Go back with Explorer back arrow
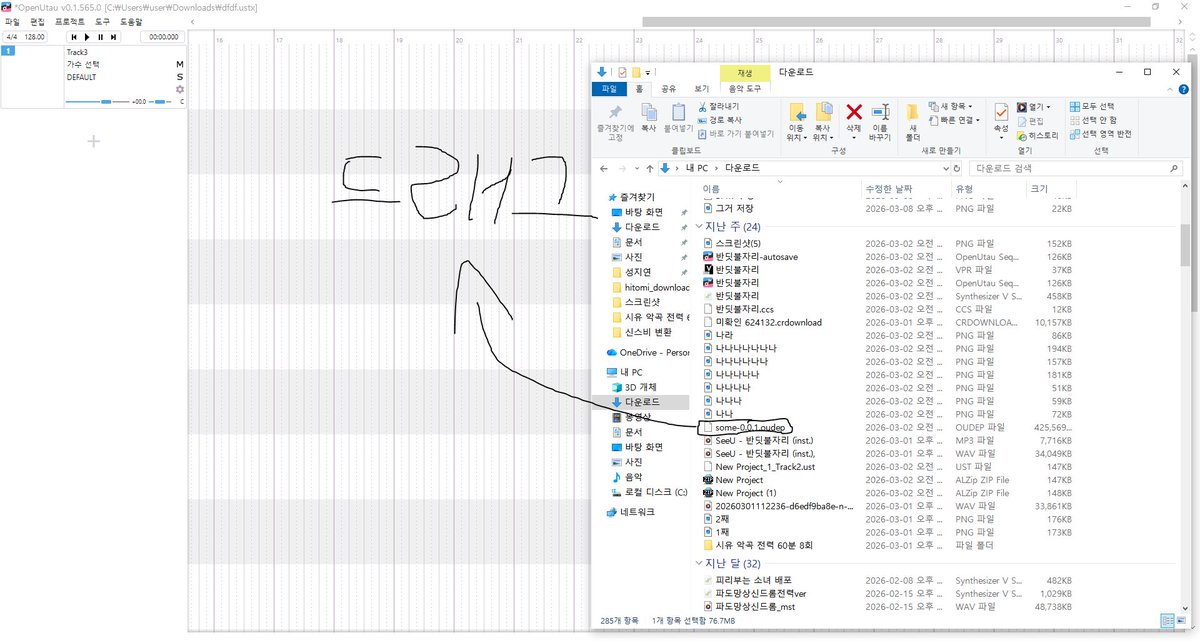Viewport: 1200px width, 643px height. point(602,168)
